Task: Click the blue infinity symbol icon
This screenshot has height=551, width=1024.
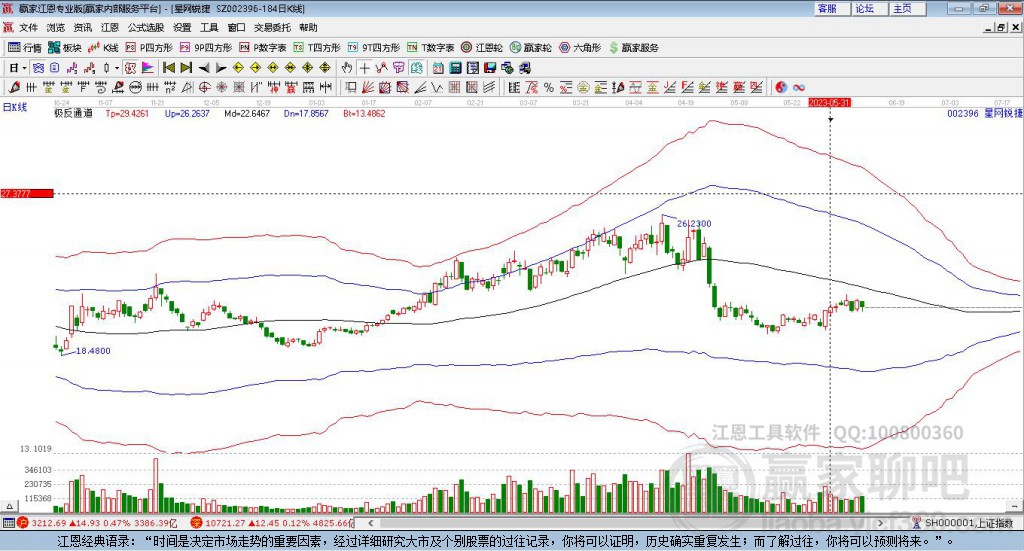Action: coord(799,87)
